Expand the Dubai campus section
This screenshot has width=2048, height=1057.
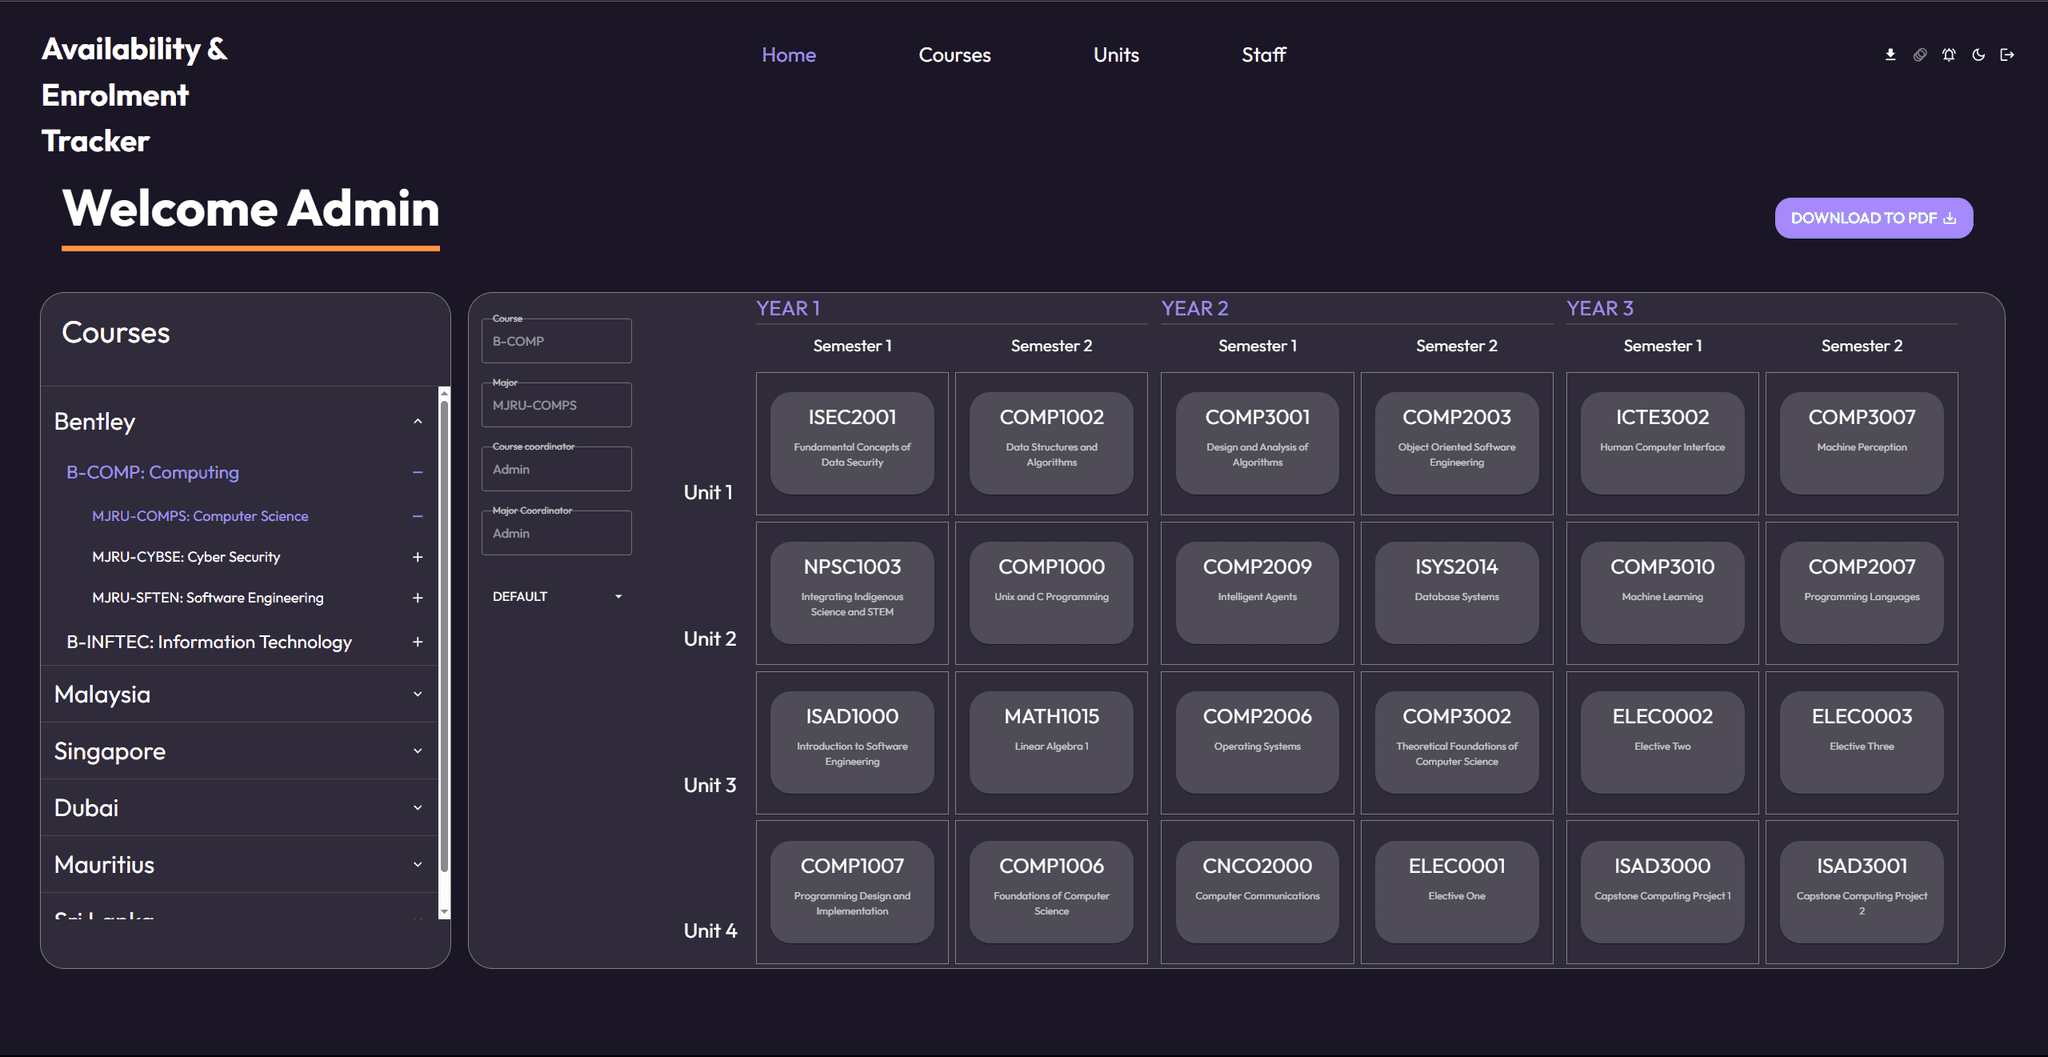coord(418,807)
